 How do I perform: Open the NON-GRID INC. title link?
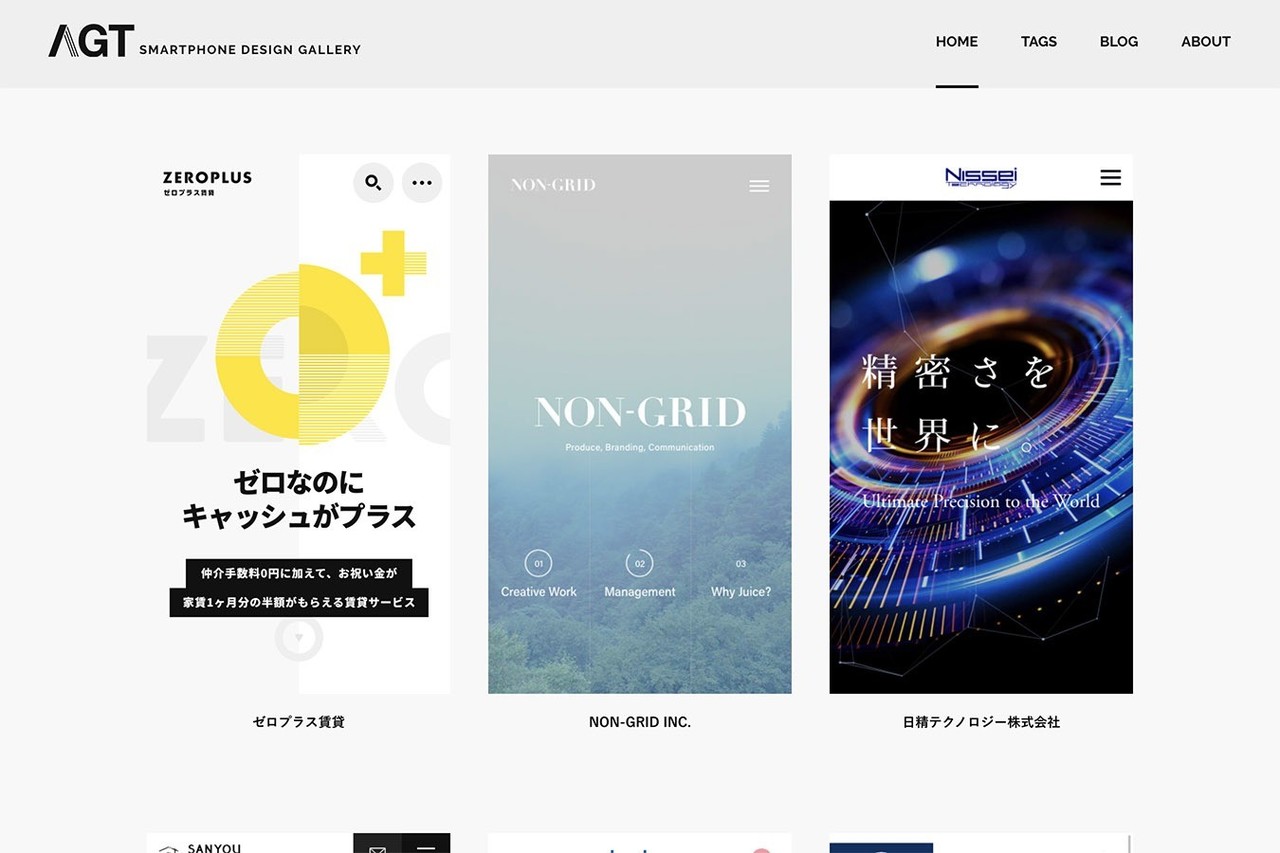pos(640,722)
